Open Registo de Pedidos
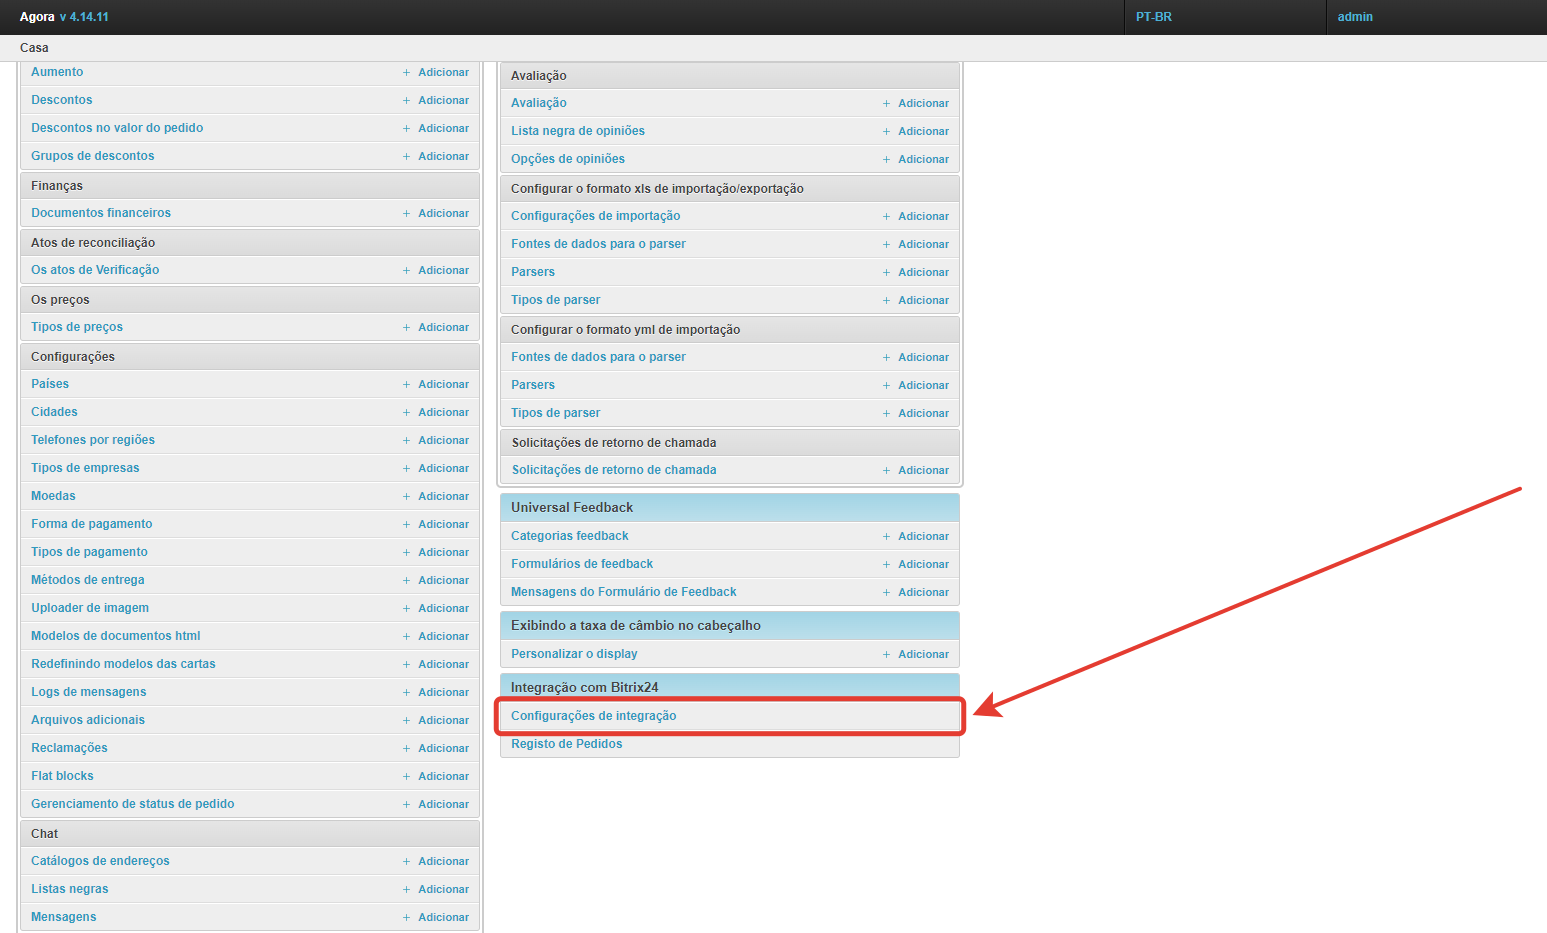The image size is (1547, 933). pyautogui.click(x=566, y=744)
